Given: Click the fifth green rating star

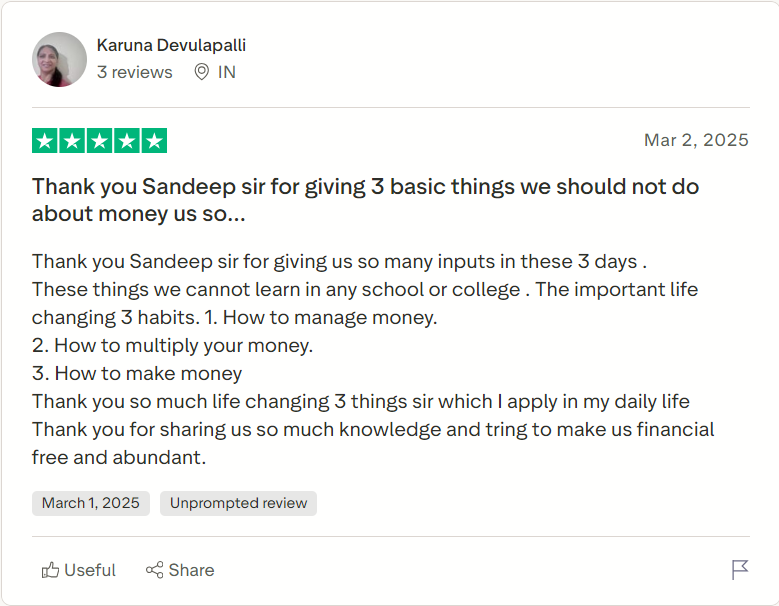Looking at the screenshot, I should pyautogui.click(x=154, y=141).
